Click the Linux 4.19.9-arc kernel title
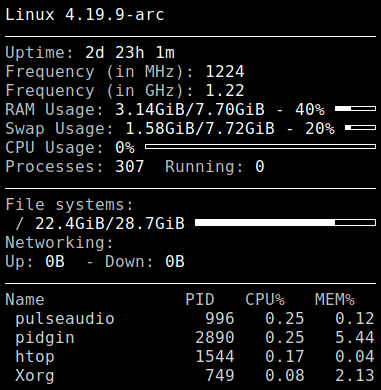381x390 pixels. click(x=85, y=15)
